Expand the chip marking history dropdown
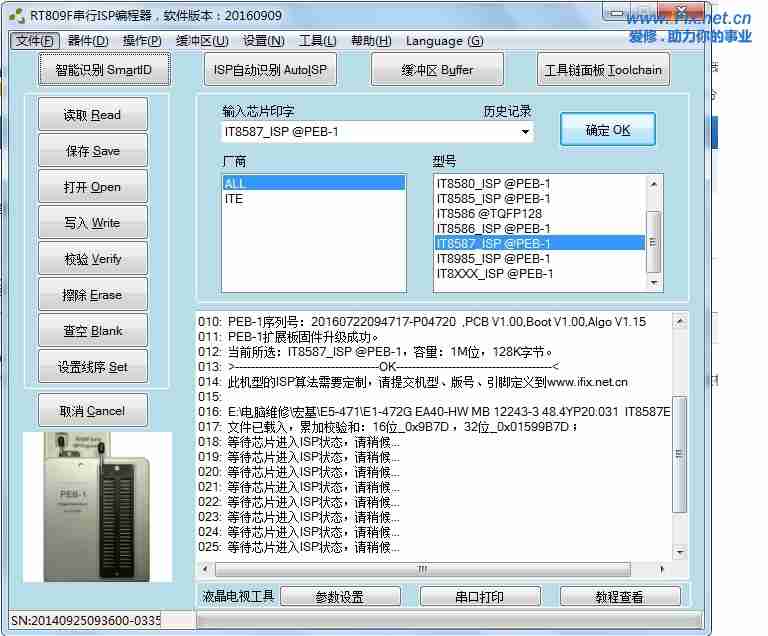The height and width of the screenshot is (636, 768). point(525,132)
